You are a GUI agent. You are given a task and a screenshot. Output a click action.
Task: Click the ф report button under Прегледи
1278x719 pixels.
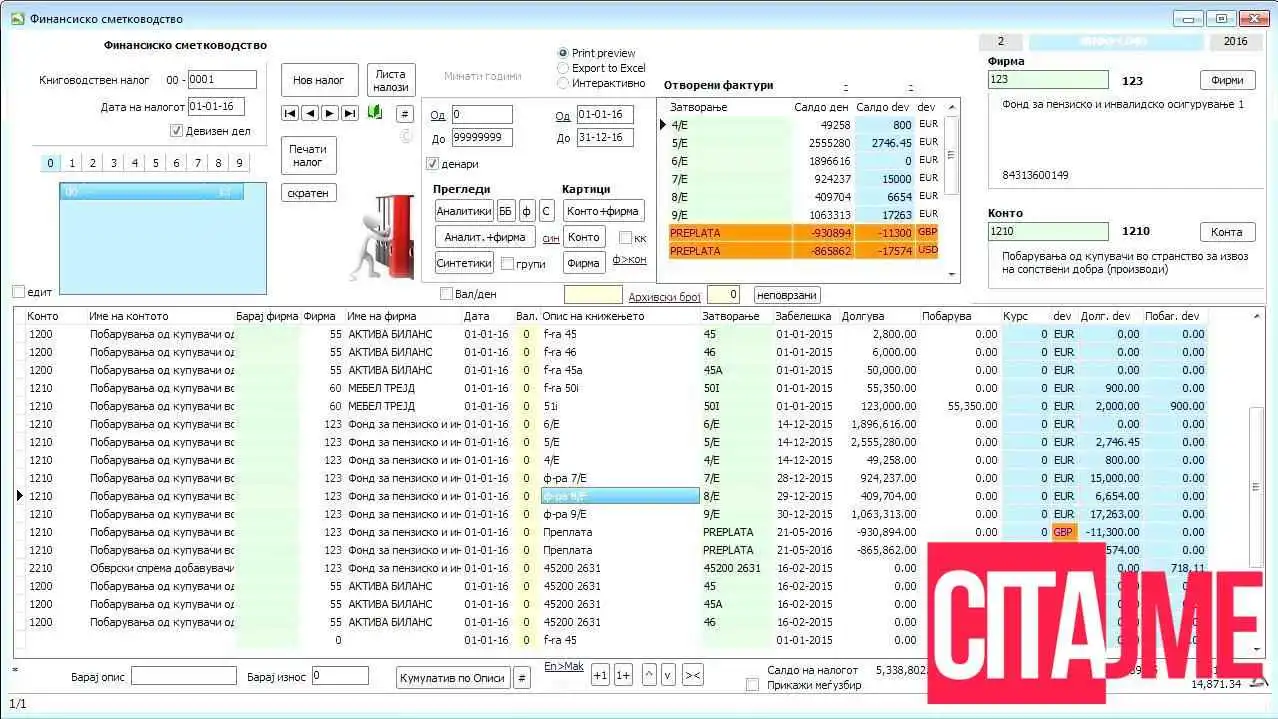tap(527, 210)
